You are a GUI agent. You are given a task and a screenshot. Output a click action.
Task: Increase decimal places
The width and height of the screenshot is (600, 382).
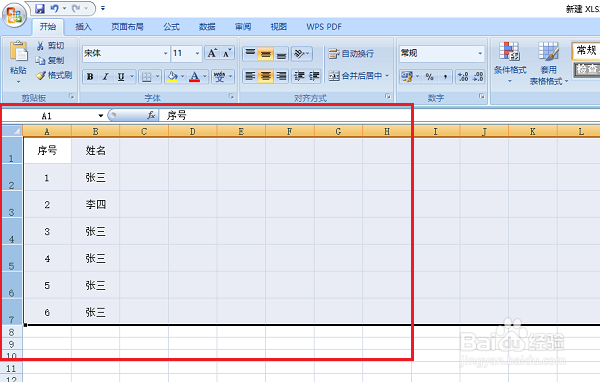(x=463, y=77)
